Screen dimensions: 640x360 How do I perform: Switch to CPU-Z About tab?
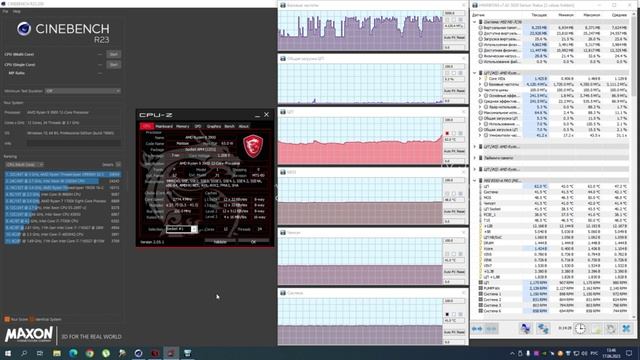[243, 126]
